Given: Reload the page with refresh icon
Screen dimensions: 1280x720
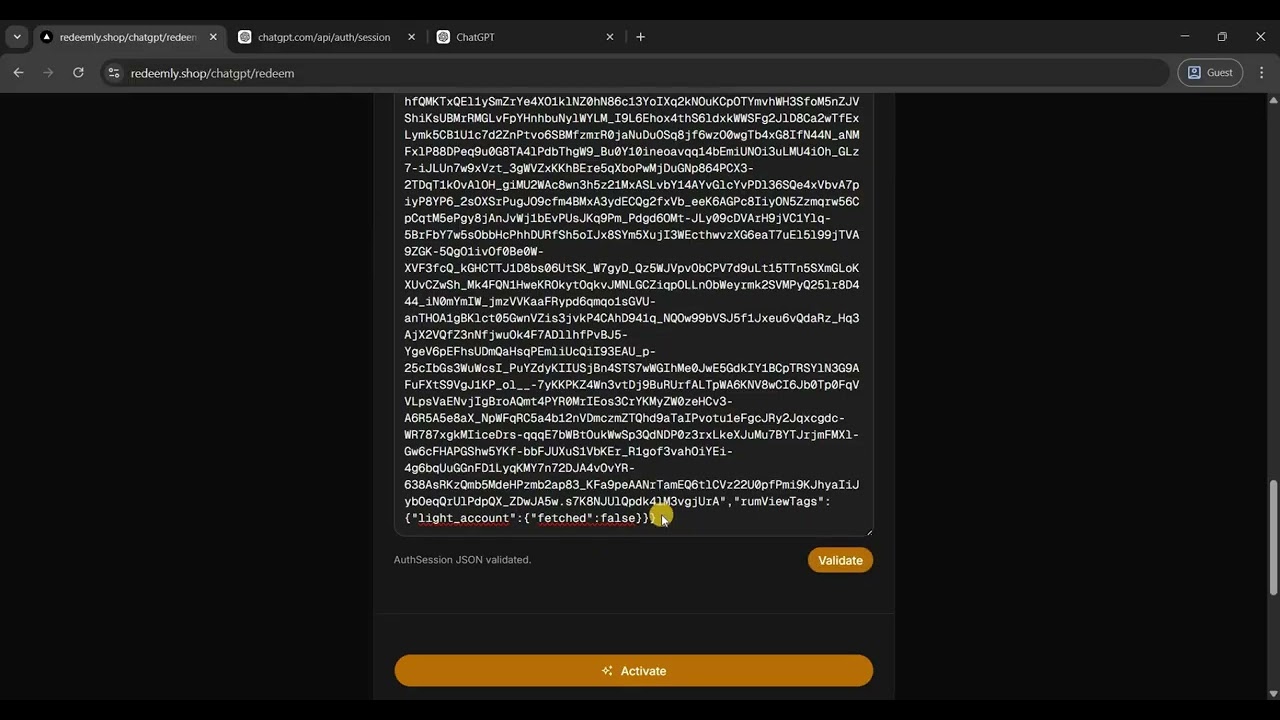Looking at the screenshot, I should pos(78,73).
